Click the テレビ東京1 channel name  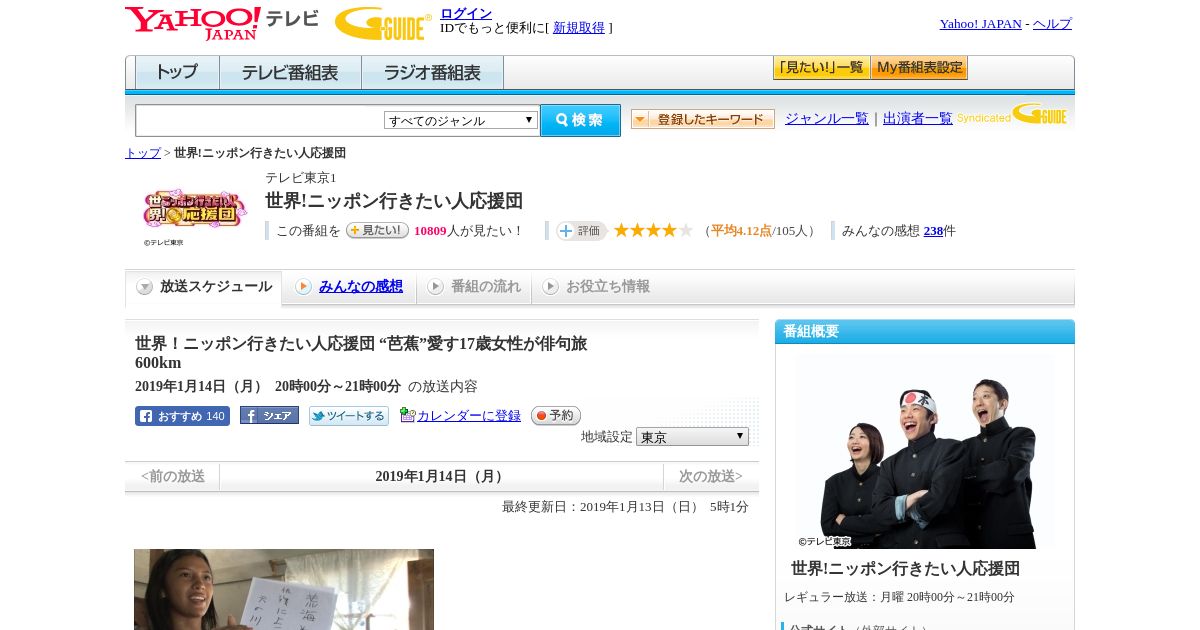301,177
